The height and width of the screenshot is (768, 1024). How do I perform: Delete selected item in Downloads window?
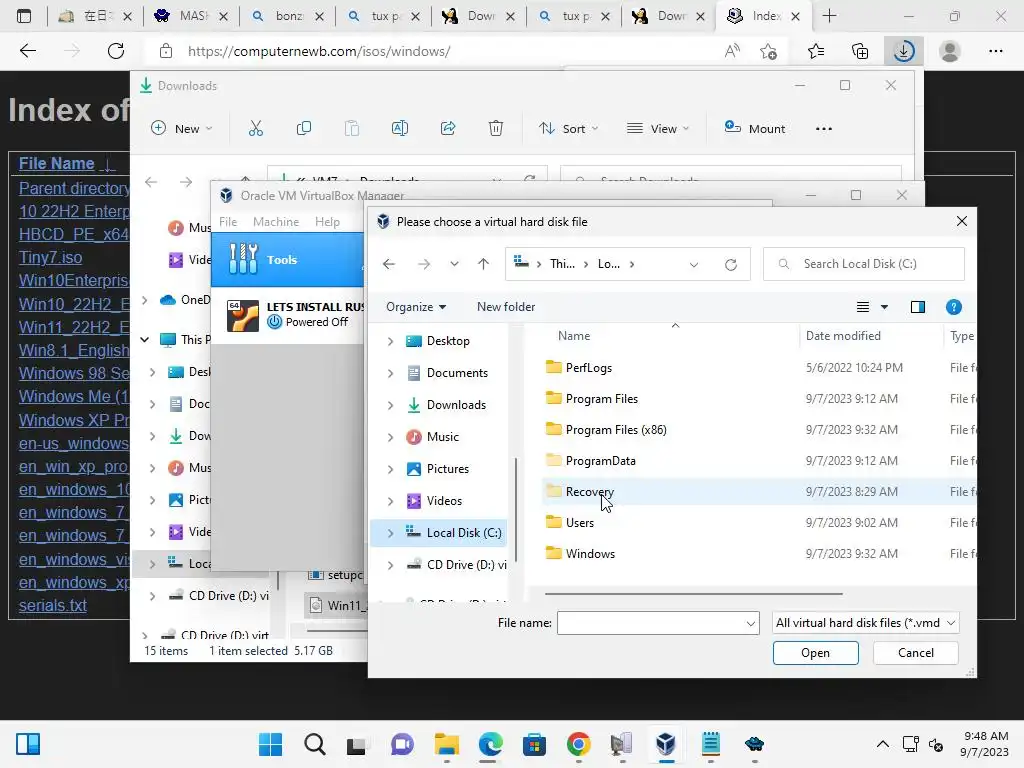(496, 129)
